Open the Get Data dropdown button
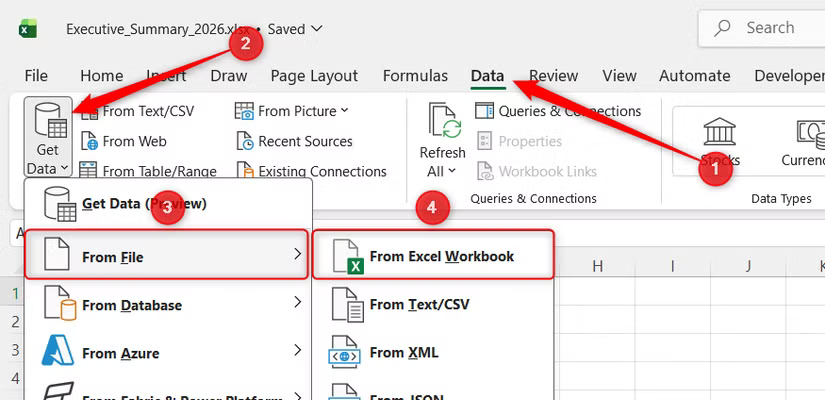 [x=47, y=138]
